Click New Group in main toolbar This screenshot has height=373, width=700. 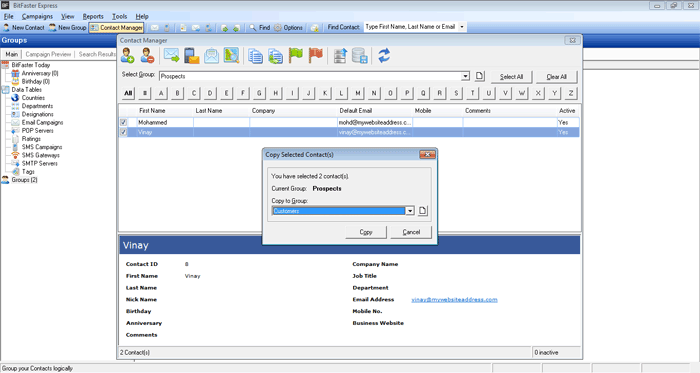[x=67, y=28]
